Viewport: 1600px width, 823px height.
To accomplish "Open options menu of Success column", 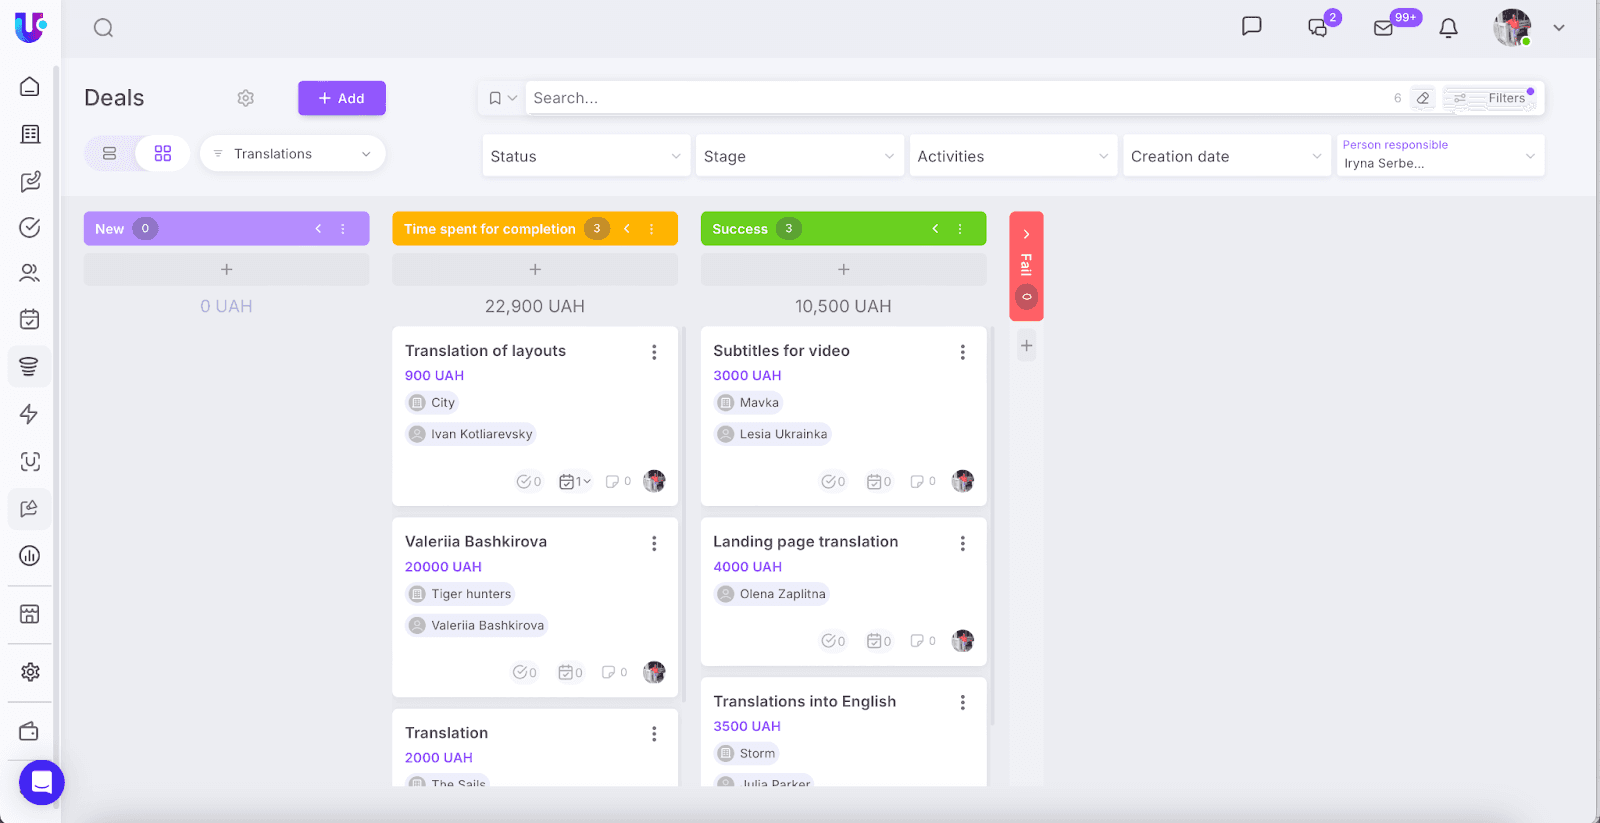I will (x=960, y=229).
